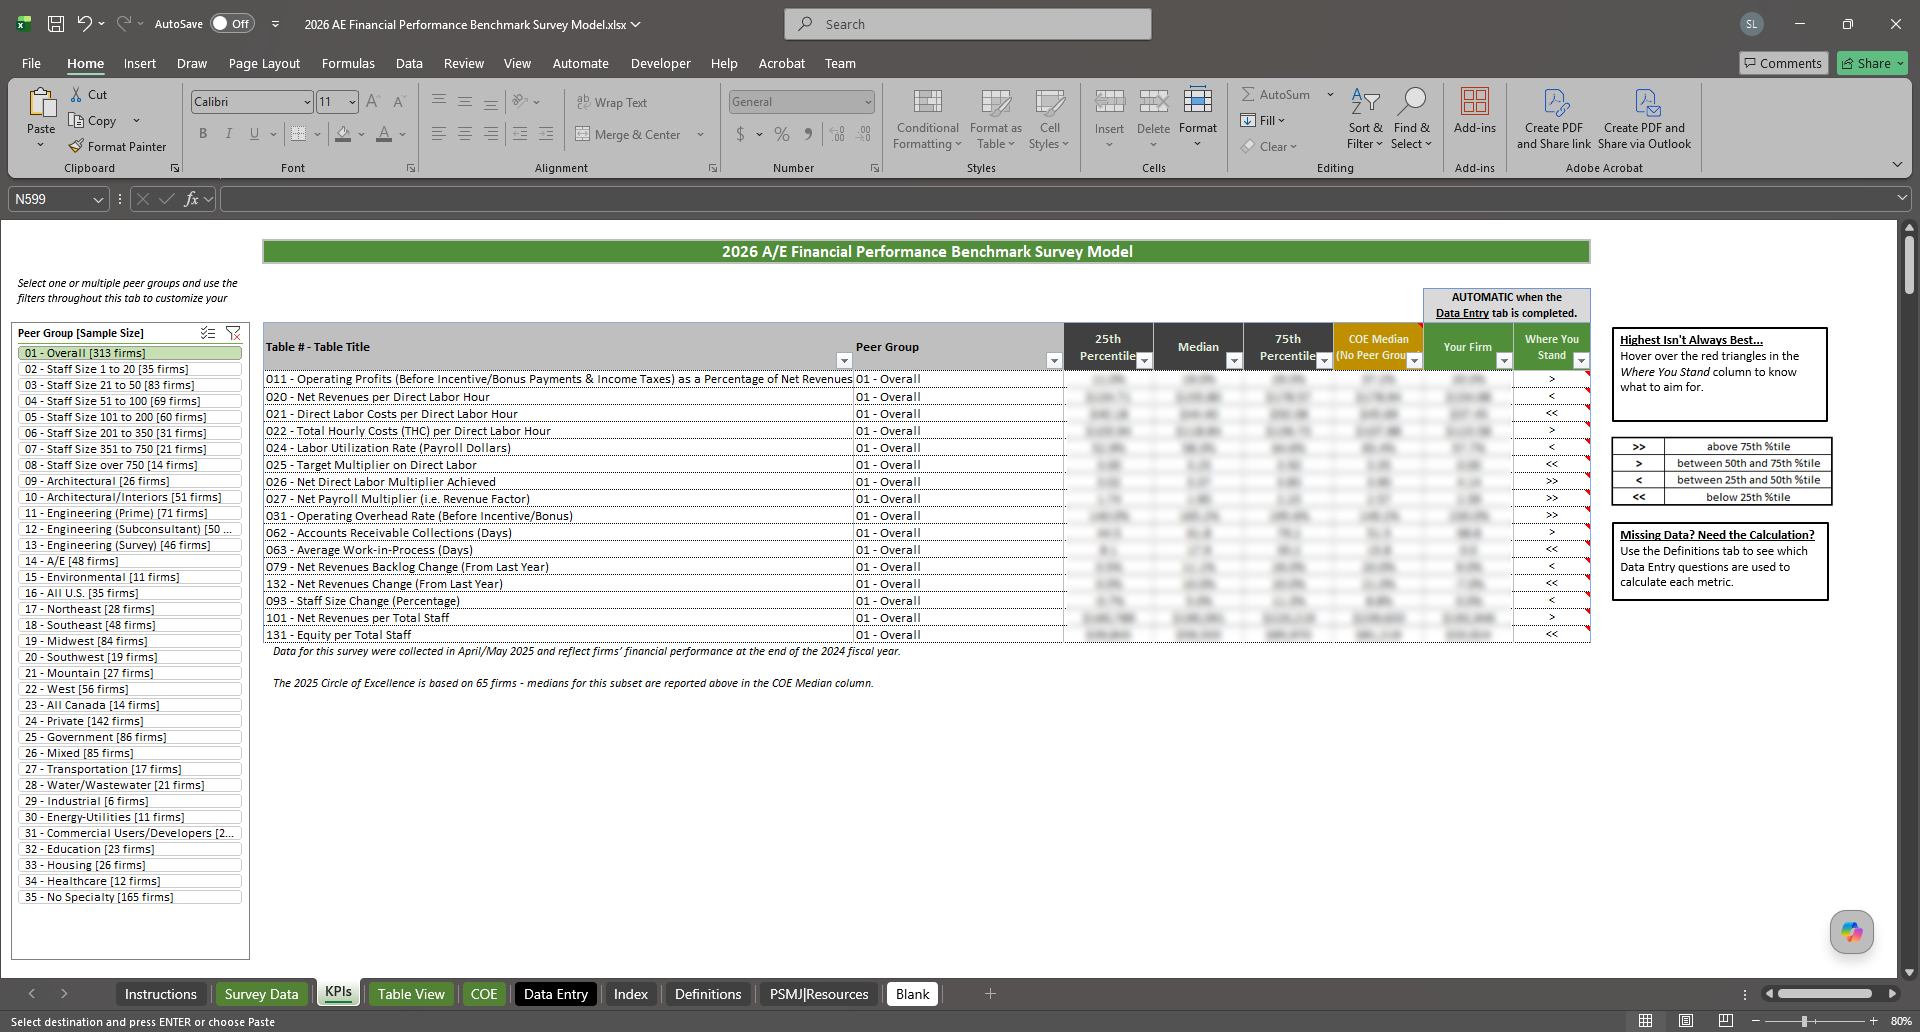Click the zoom slider handle
The width and height of the screenshot is (1920, 1032).
click(1804, 1021)
